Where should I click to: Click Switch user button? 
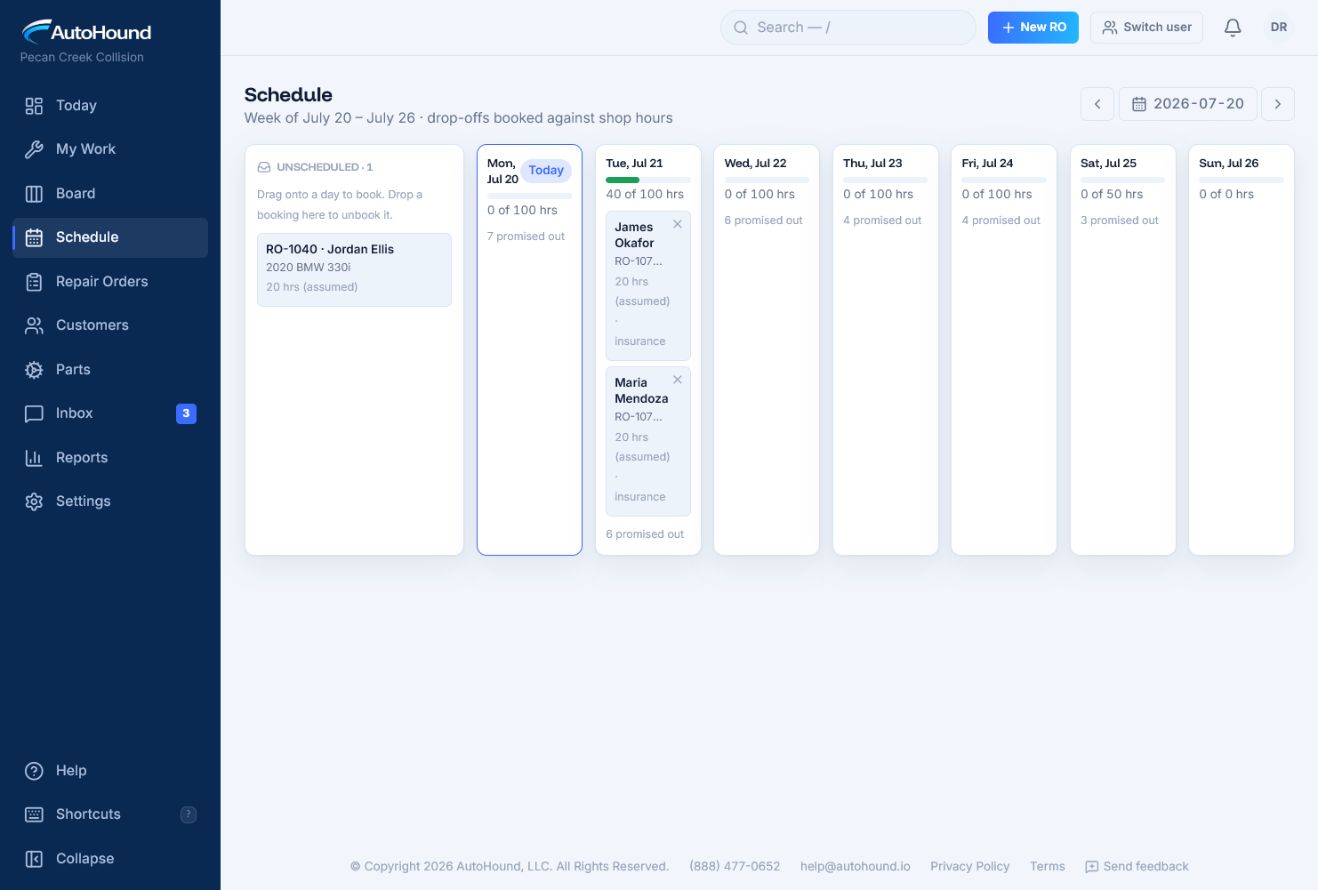(x=1147, y=28)
